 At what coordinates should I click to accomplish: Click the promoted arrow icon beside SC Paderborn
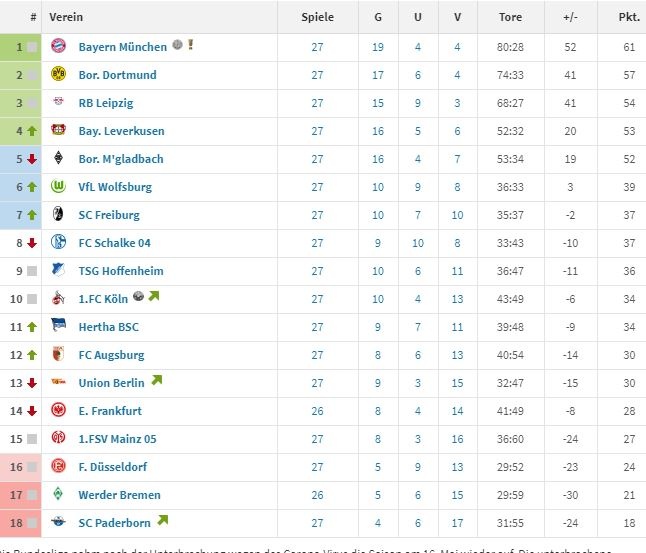click(x=162, y=521)
